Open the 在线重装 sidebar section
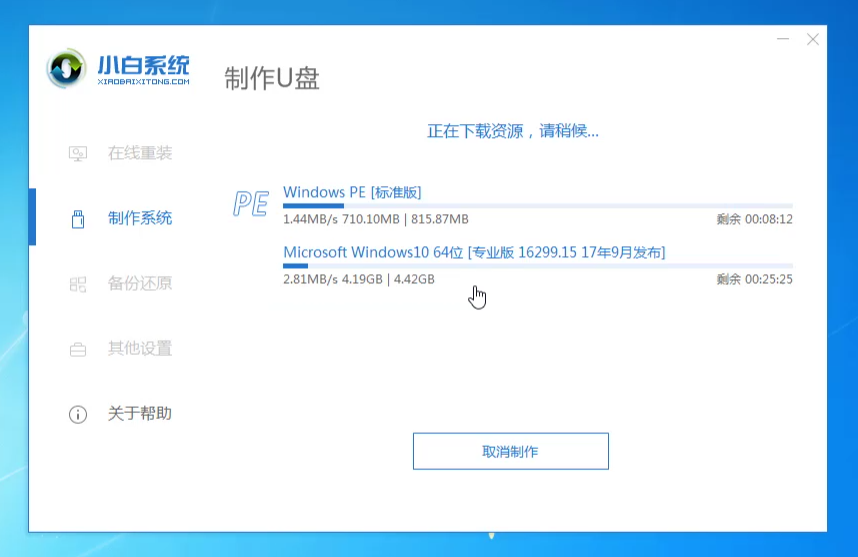 click(x=140, y=154)
